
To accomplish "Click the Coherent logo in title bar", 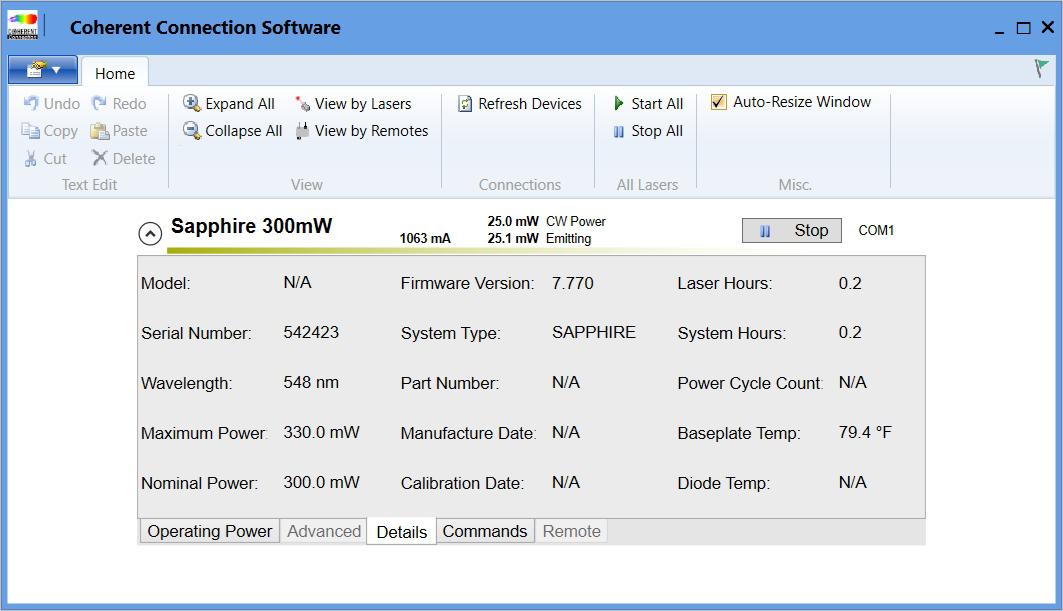I will click(22, 26).
